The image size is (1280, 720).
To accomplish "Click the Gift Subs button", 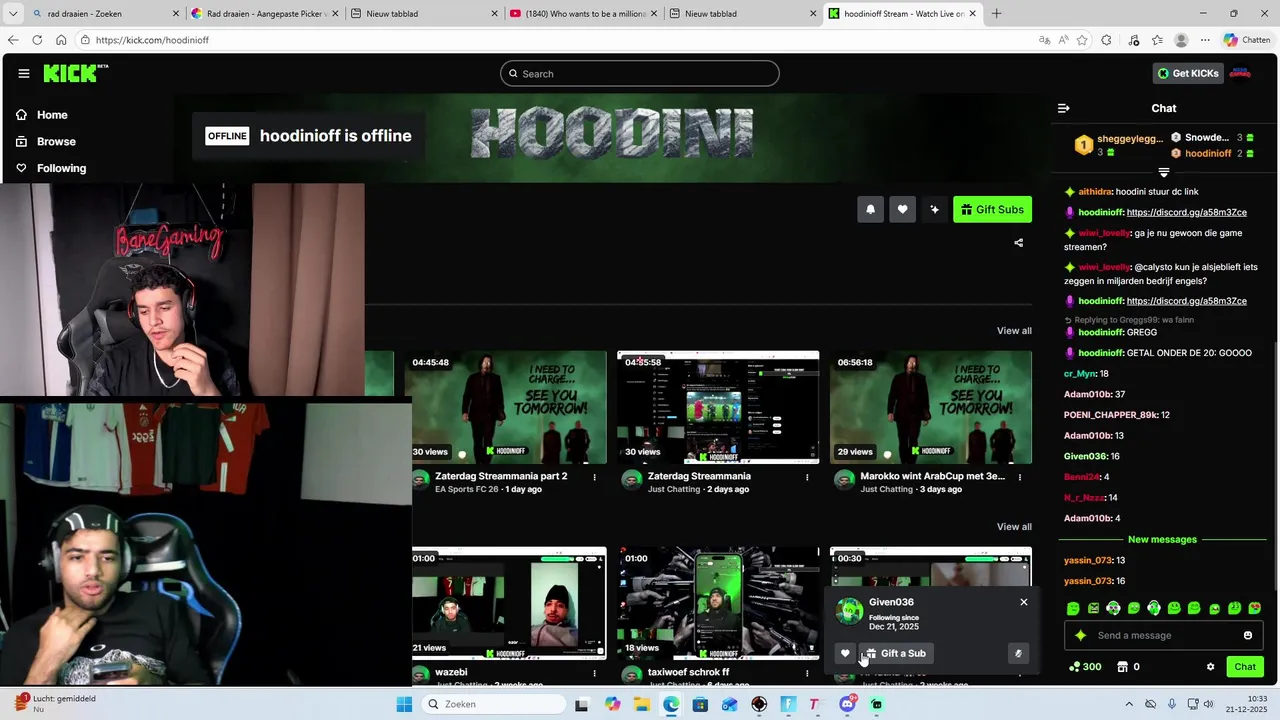I will [x=992, y=209].
